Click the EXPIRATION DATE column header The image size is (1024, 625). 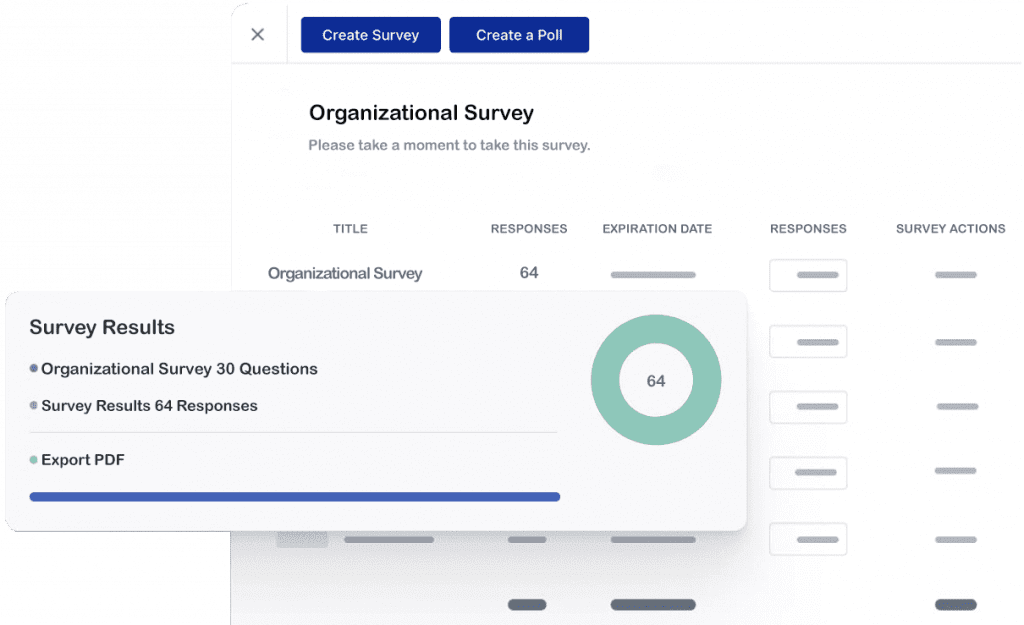click(x=656, y=228)
